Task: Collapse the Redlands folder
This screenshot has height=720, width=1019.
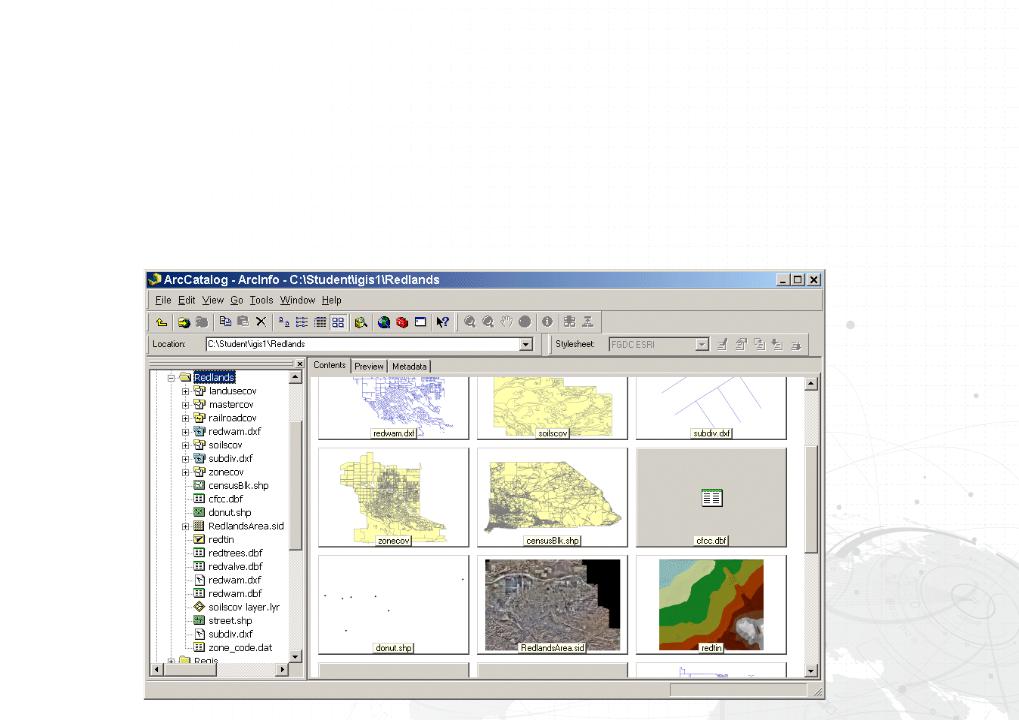Action: click(x=171, y=378)
